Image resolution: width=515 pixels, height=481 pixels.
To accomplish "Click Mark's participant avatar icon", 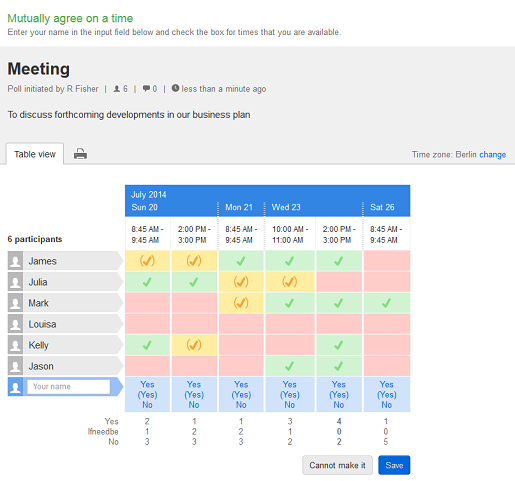I will 15,303.
